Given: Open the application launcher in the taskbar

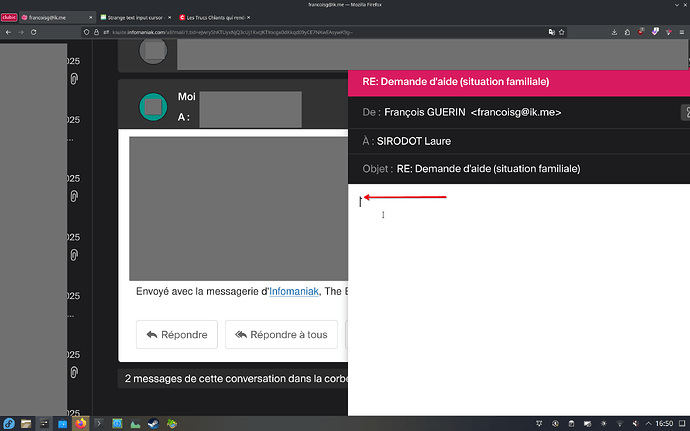Looking at the screenshot, I should (9, 423).
